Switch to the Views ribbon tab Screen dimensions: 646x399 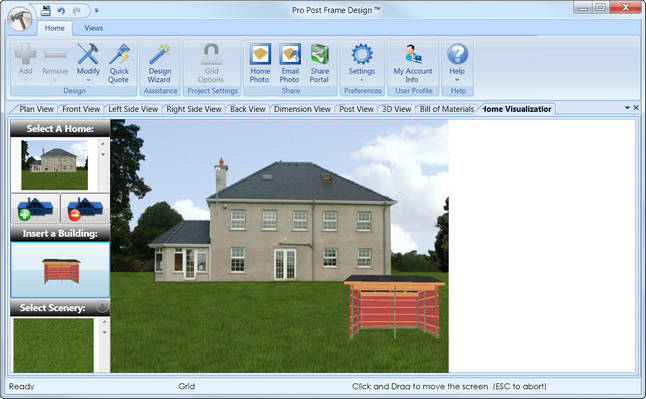(x=94, y=28)
